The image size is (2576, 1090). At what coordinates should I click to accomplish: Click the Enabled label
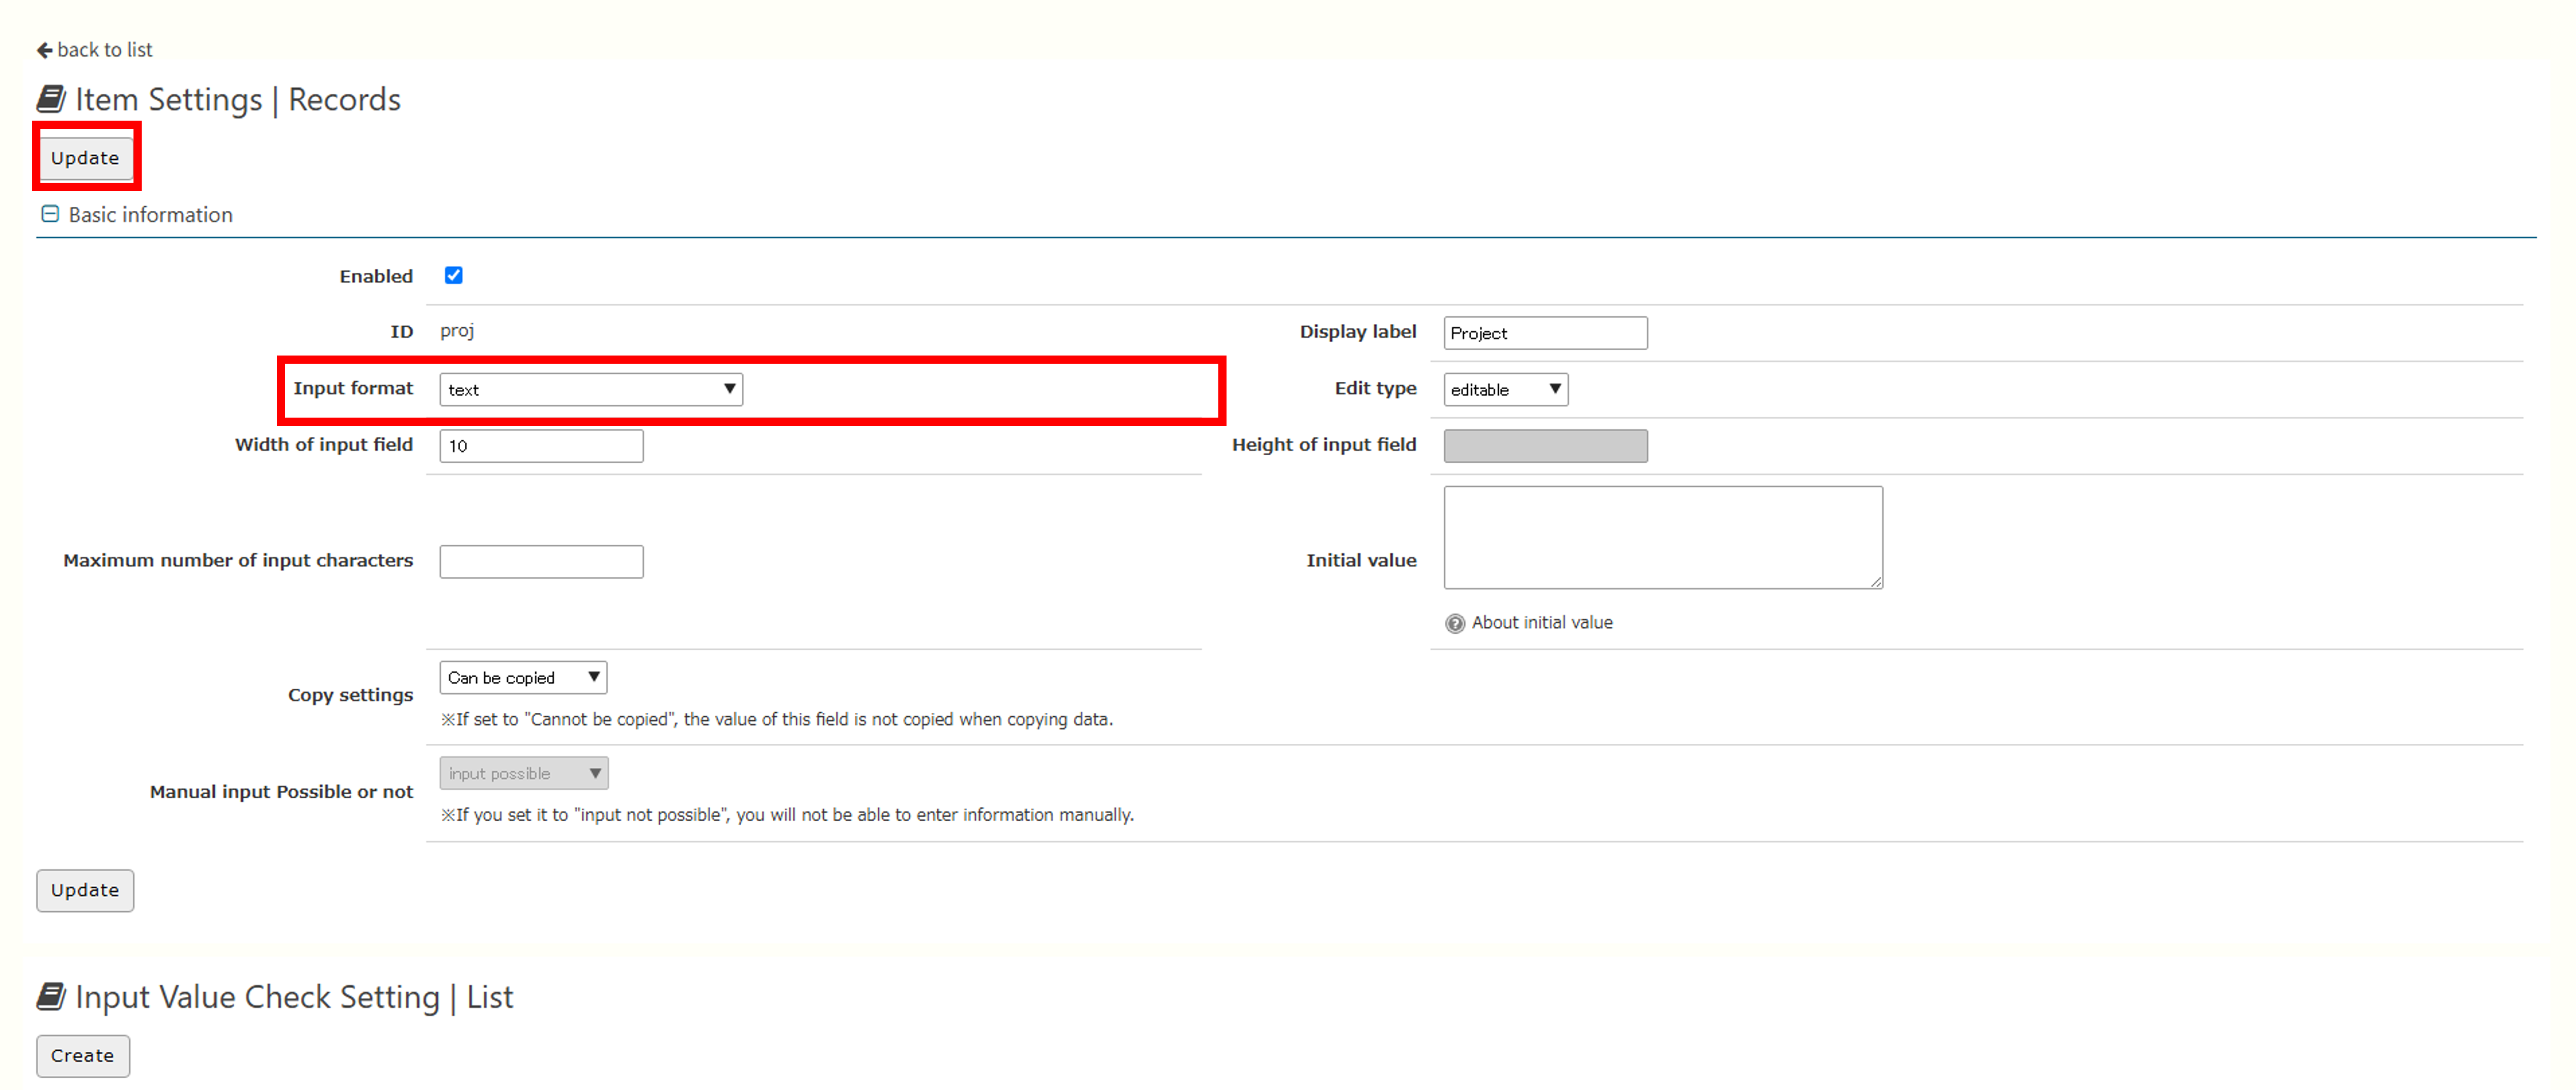coord(376,276)
